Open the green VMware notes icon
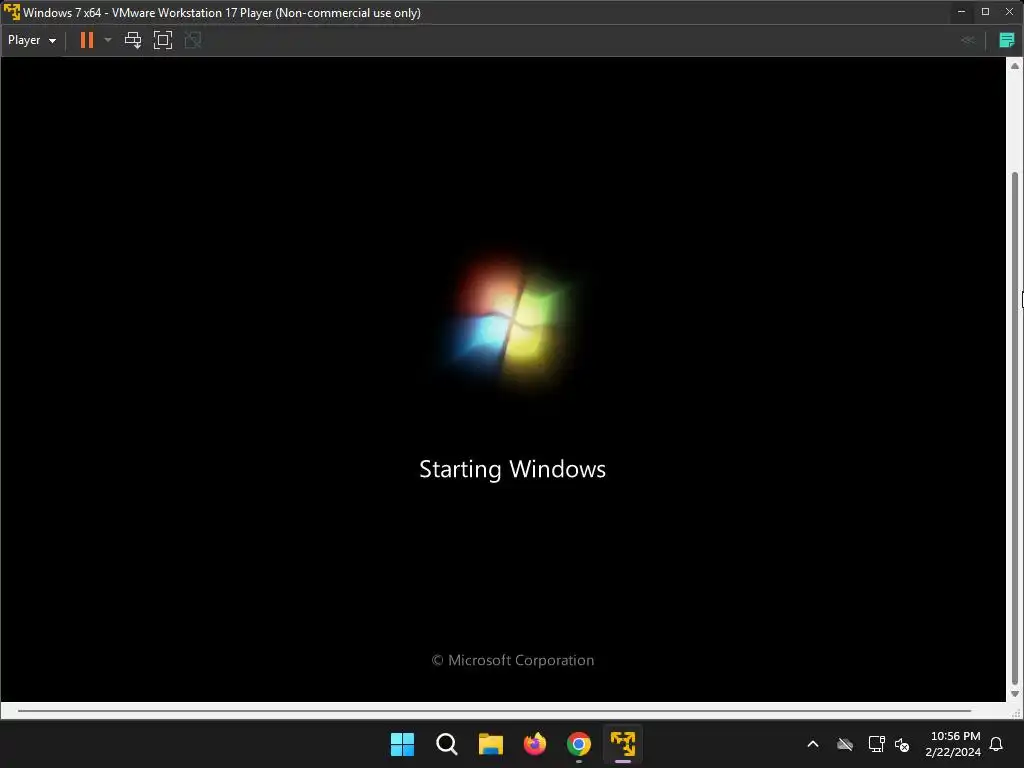The width and height of the screenshot is (1024, 768). (1006, 40)
